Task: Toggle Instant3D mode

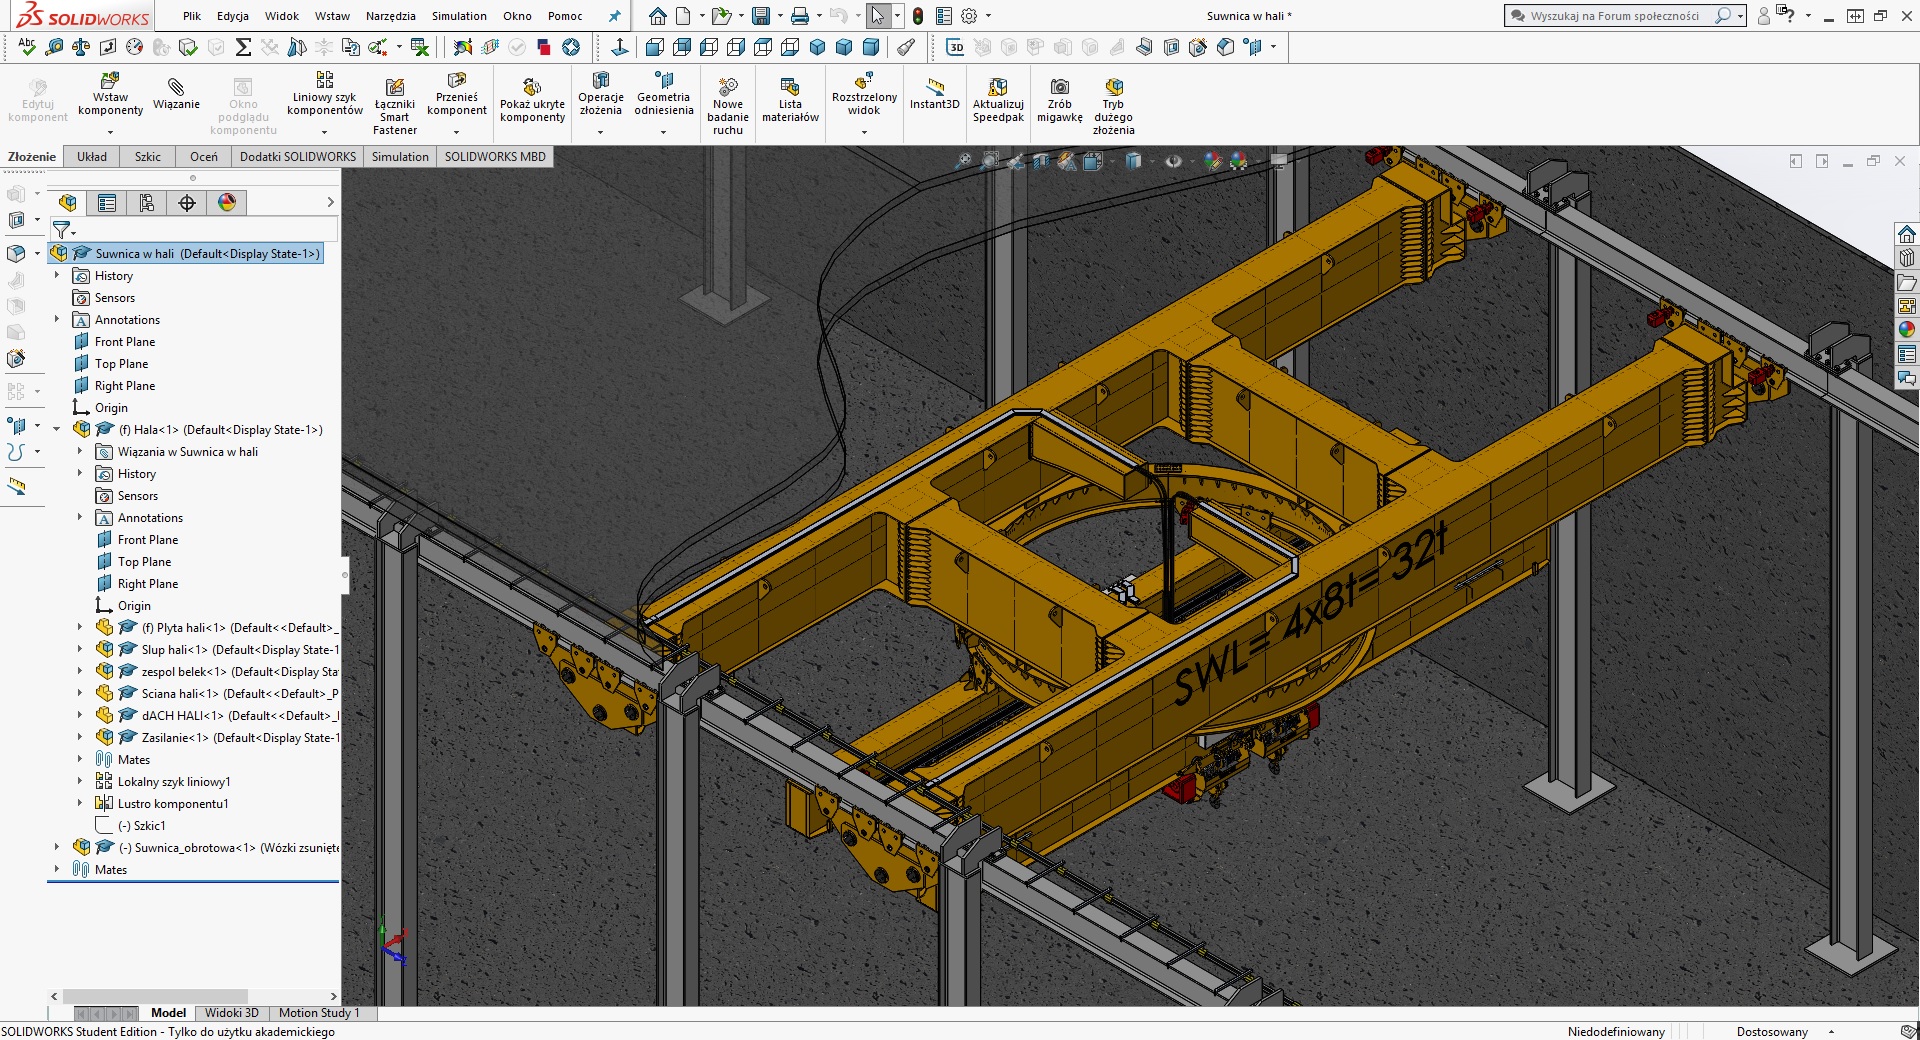Action: tap(934, 93)
